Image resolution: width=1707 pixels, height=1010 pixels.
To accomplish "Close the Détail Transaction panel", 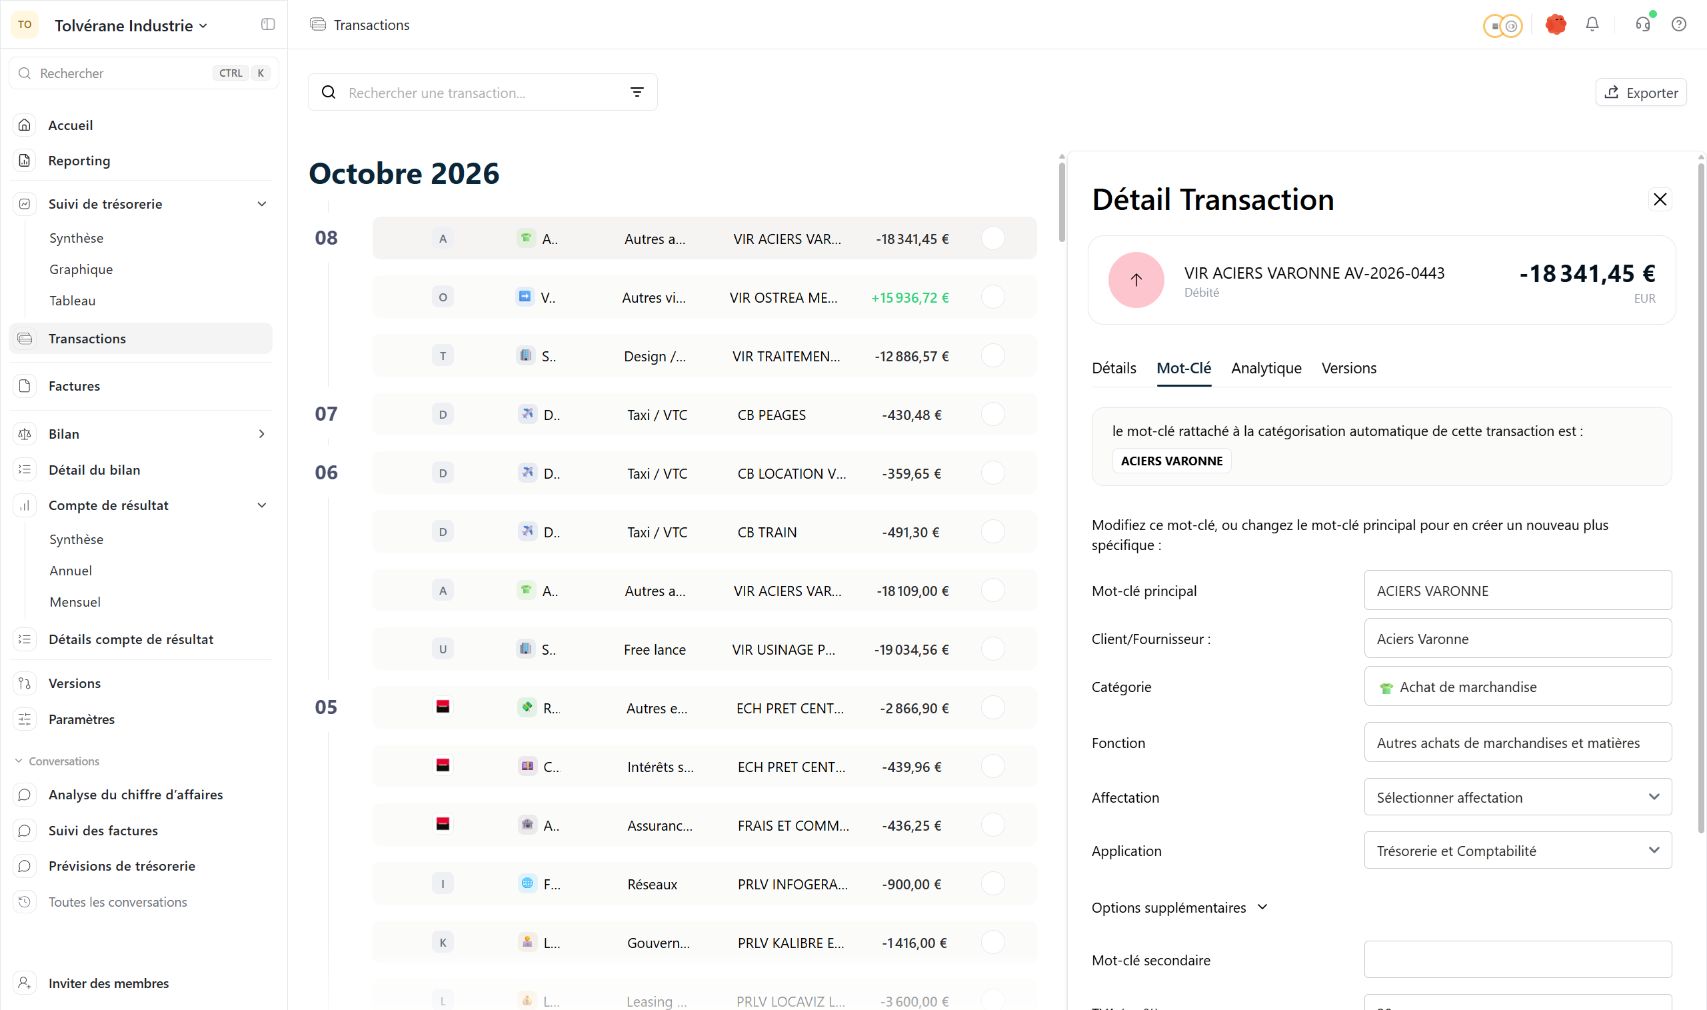I will point(1660,199).
